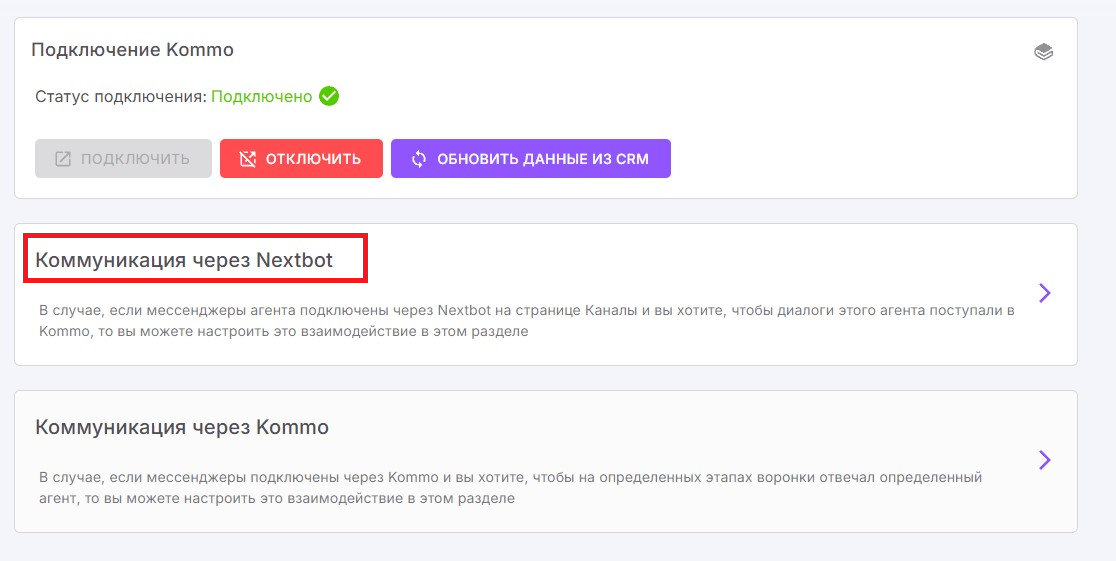Click the unlink icon on Отключить button
The image size is (1116, 561).
point(247,159)
